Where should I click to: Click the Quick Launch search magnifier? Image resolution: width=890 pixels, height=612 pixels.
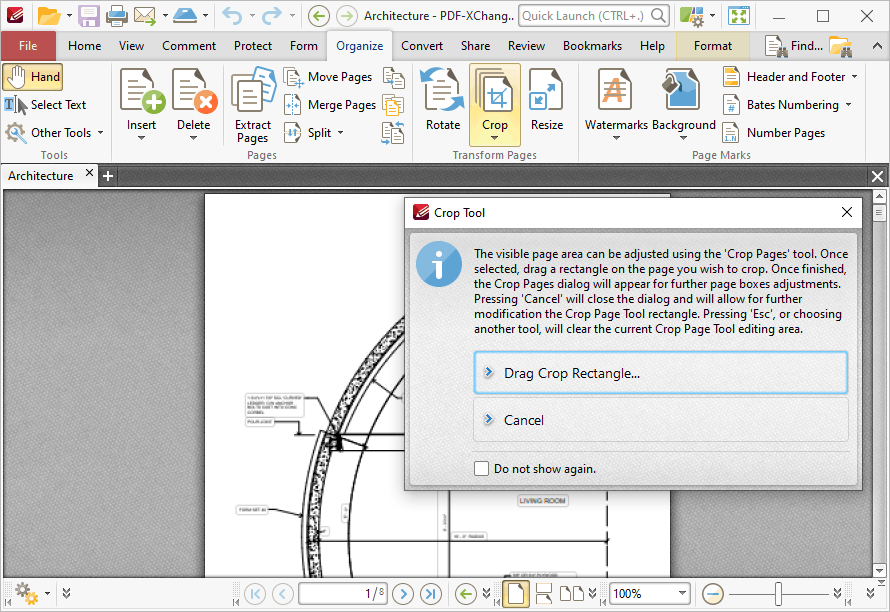tap(658, 15)
